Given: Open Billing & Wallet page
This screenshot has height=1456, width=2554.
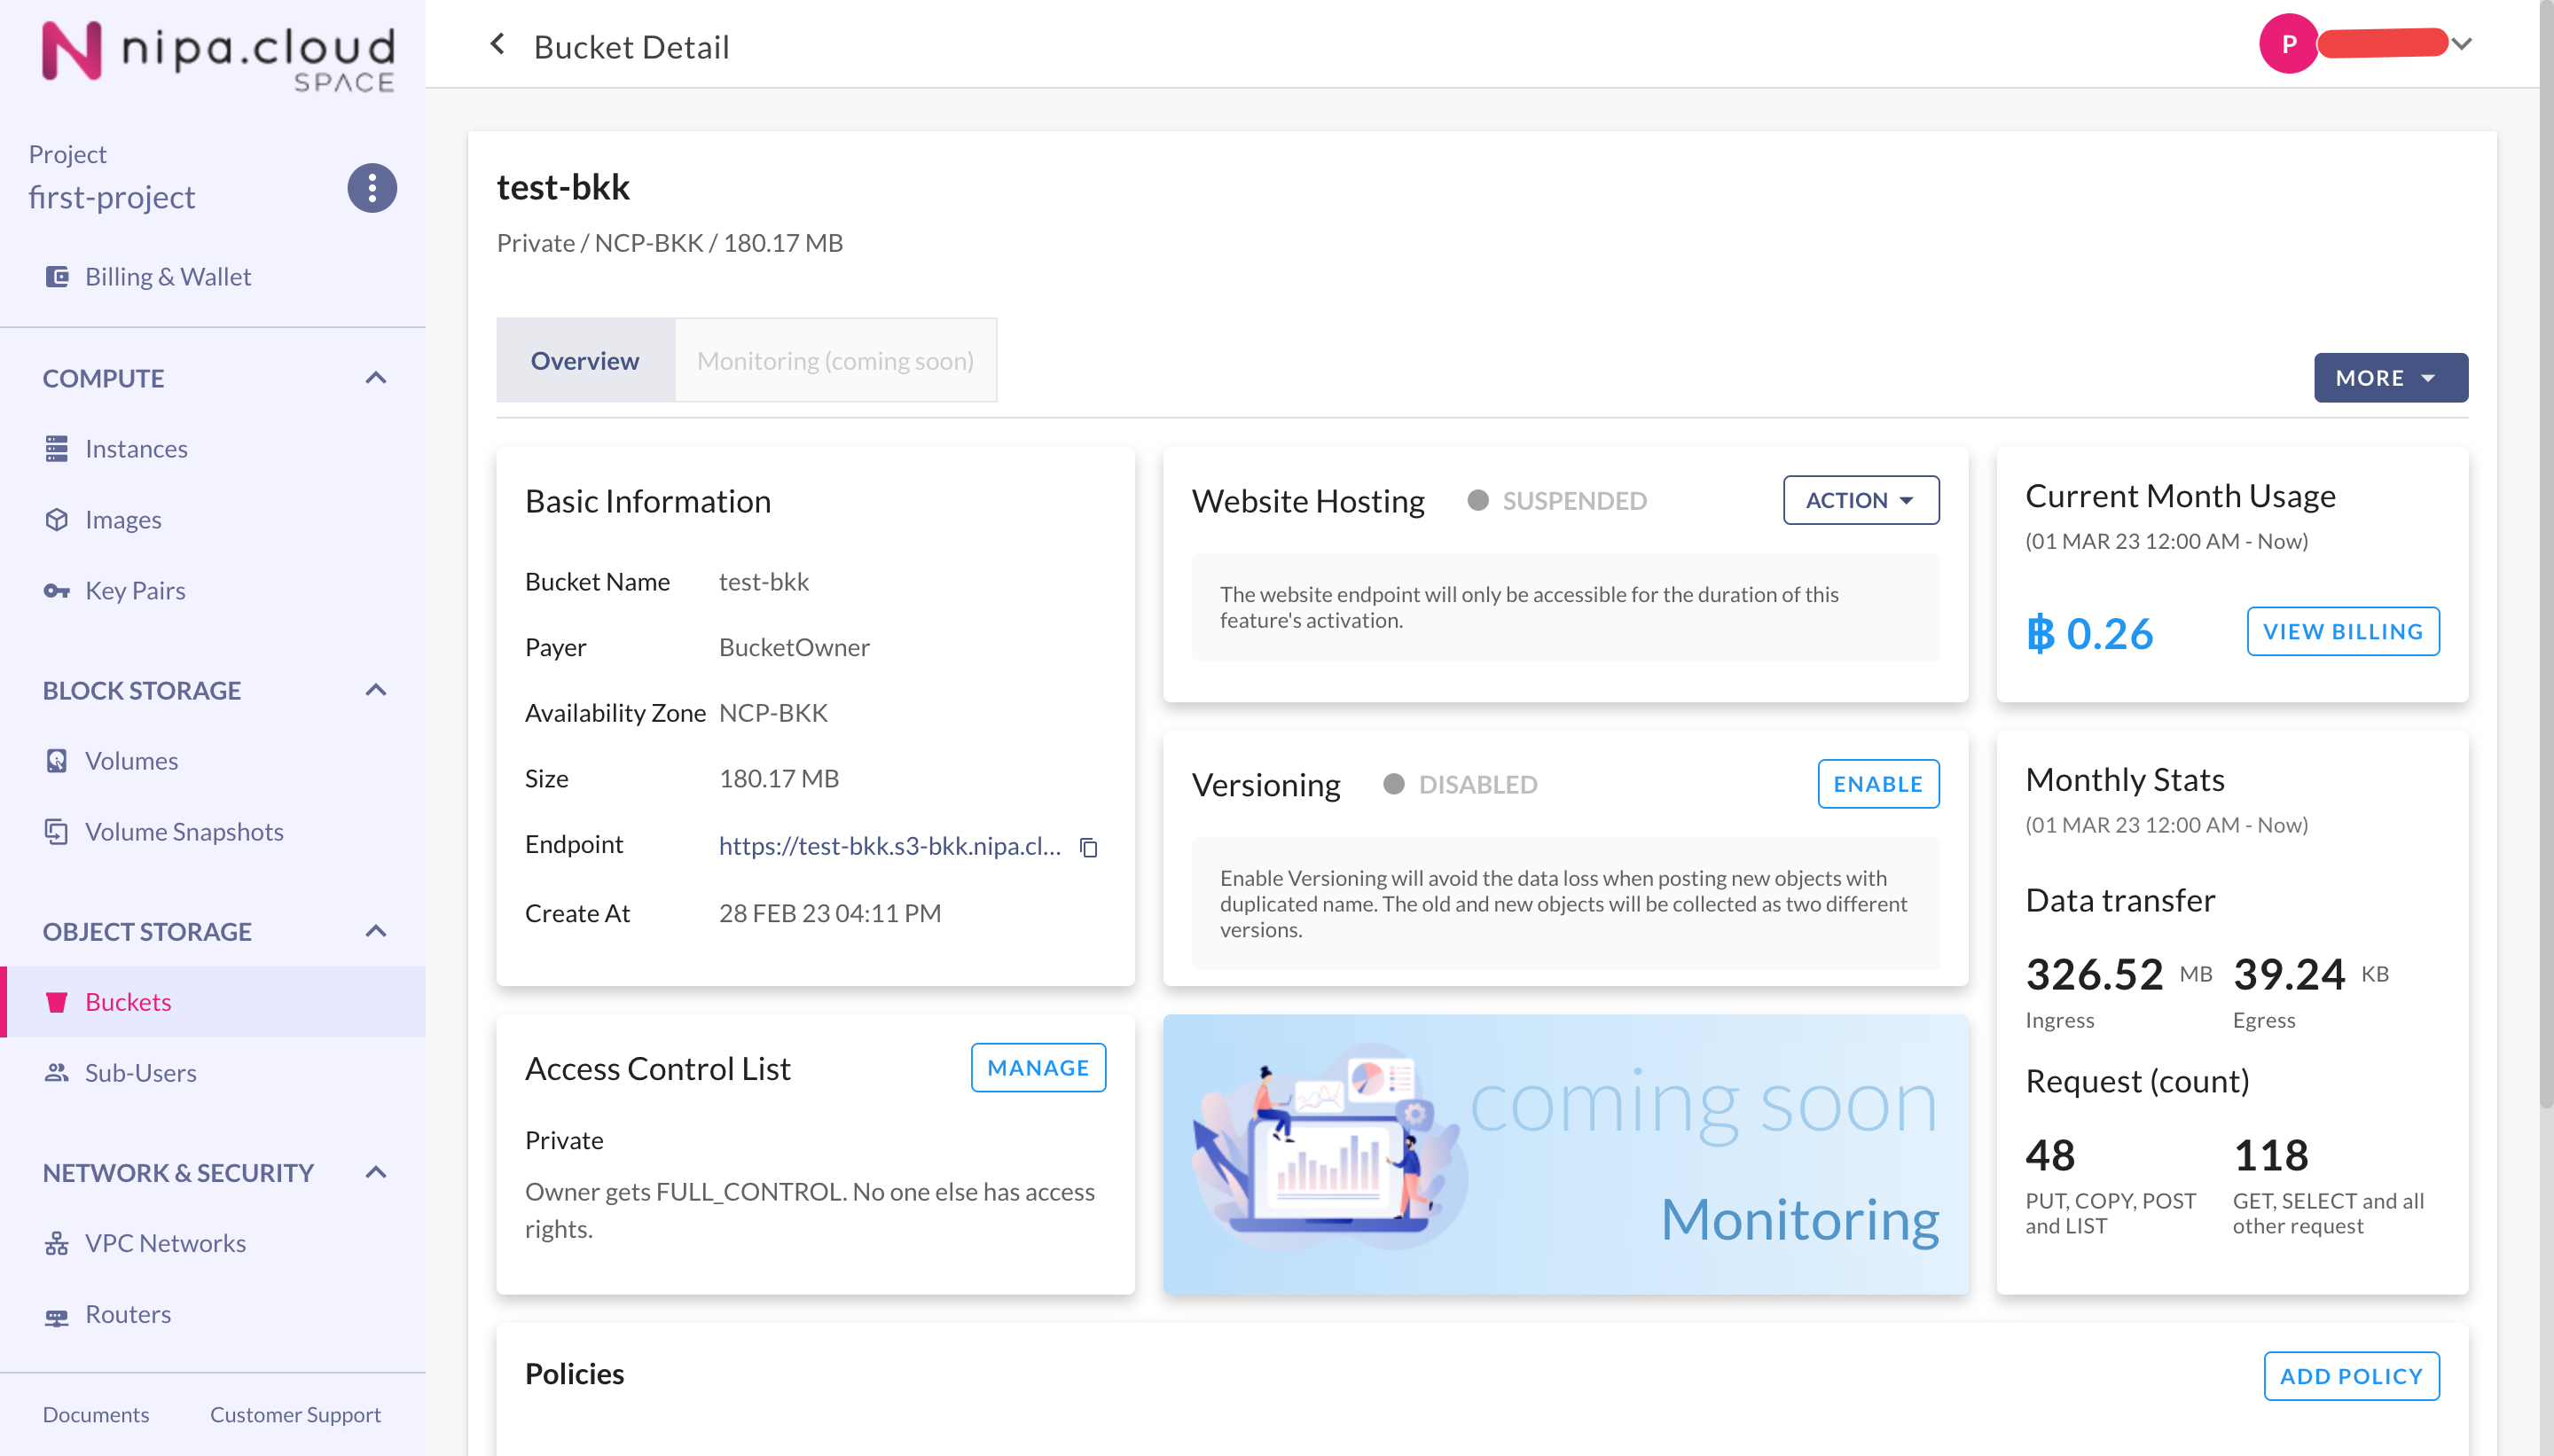Looking at the screenshot, I should click(167, 276).
